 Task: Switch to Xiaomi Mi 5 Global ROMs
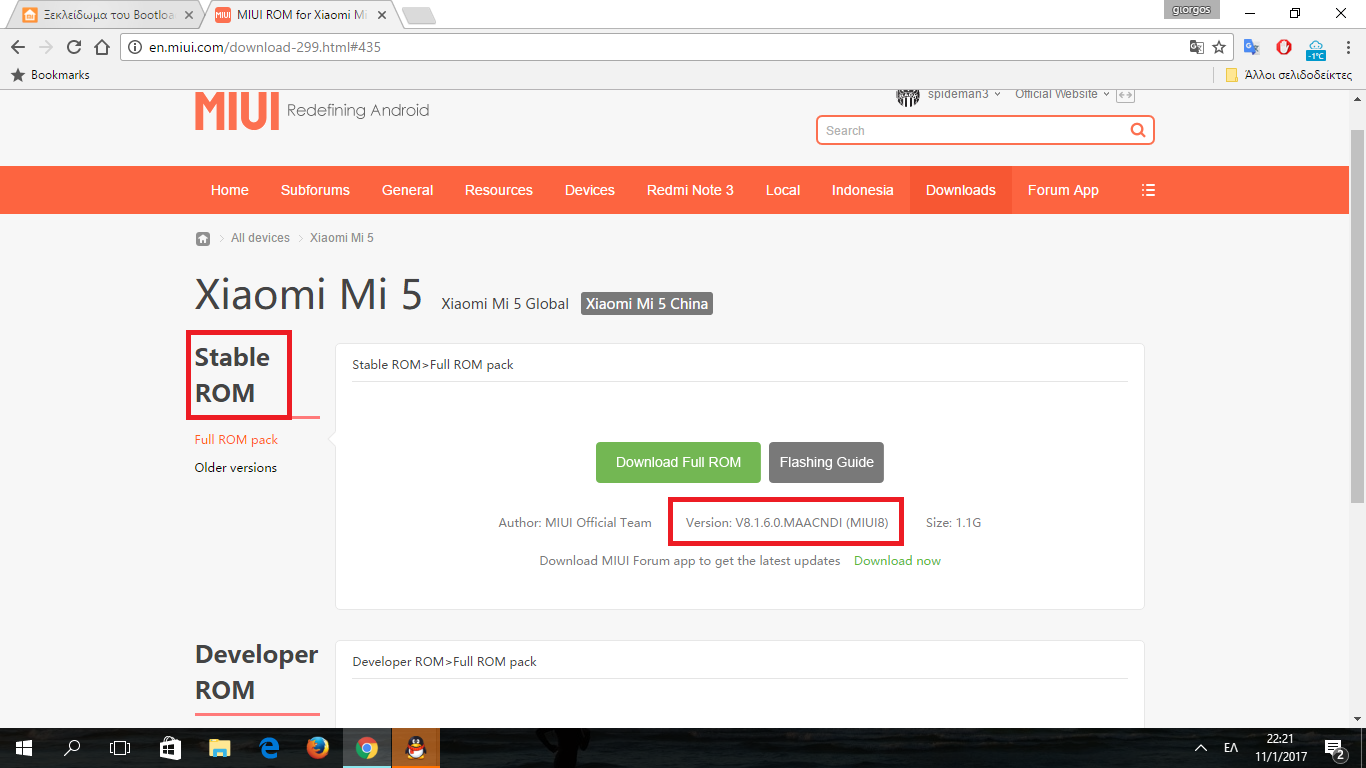(x=505, y=304)
